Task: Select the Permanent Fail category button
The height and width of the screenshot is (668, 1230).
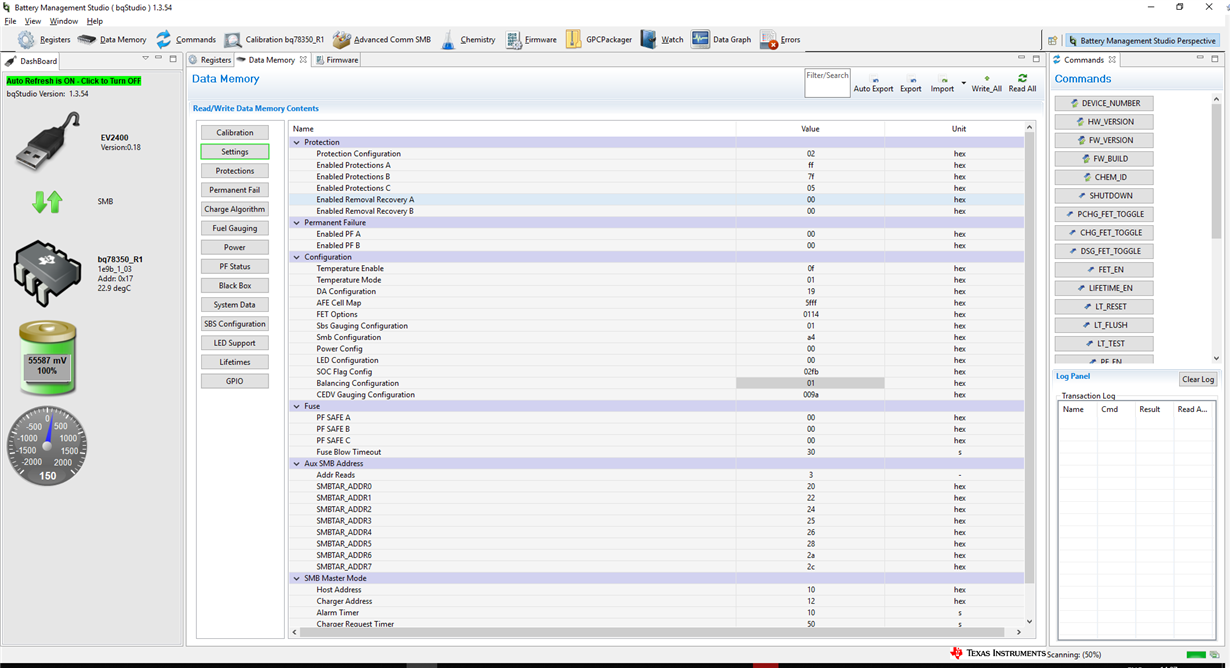Action: (235, 190)
